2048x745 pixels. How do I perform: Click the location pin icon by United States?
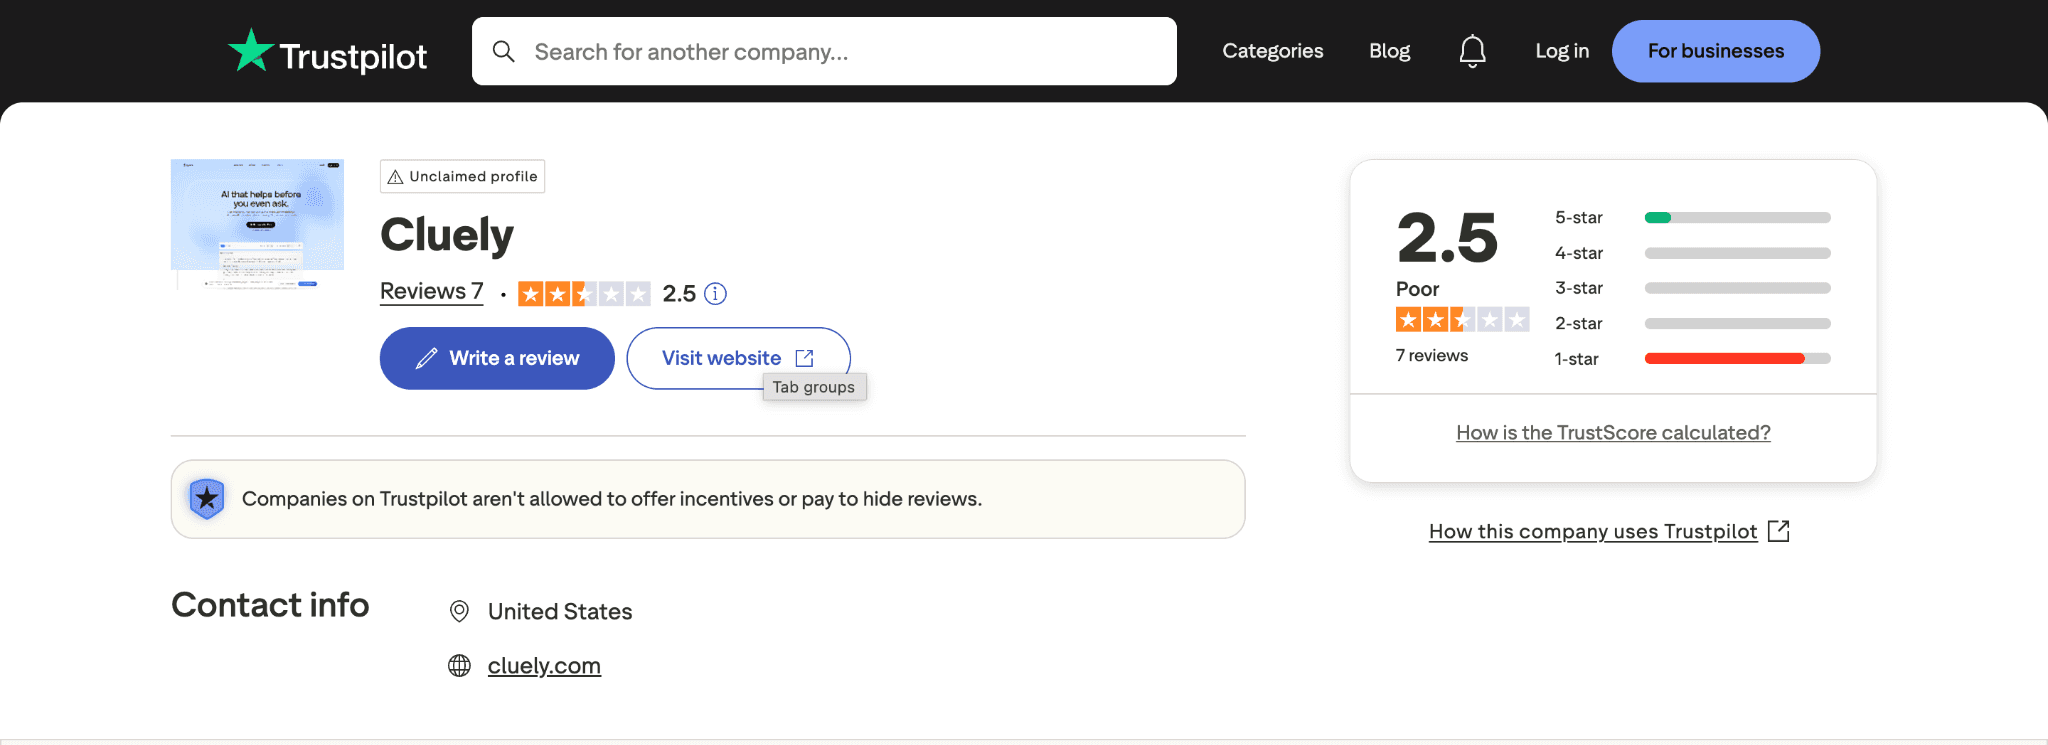point(459,611)
